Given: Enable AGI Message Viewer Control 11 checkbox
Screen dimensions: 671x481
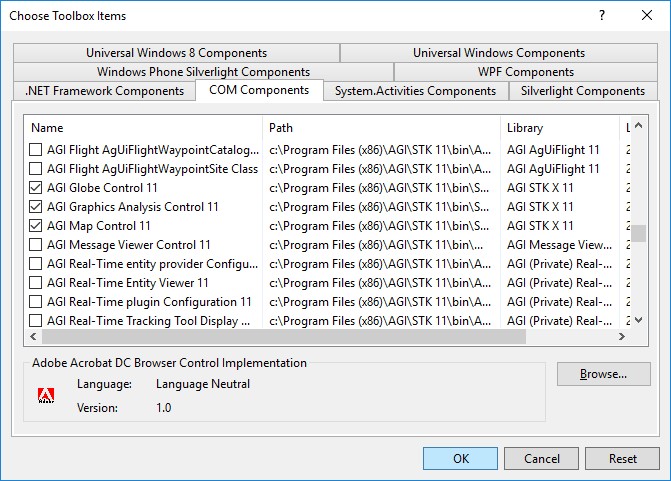Looking at the screenshot, I should click(36, 245).
